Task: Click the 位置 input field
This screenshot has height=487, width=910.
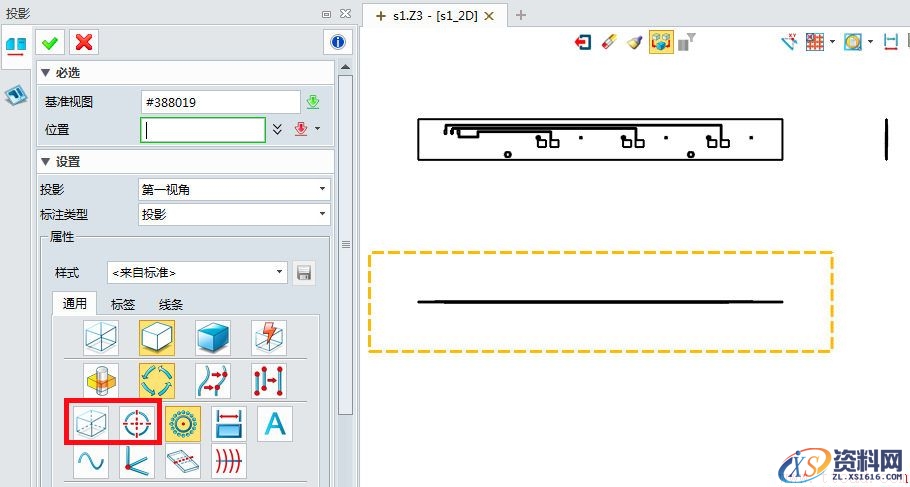Action: point(203,129)
